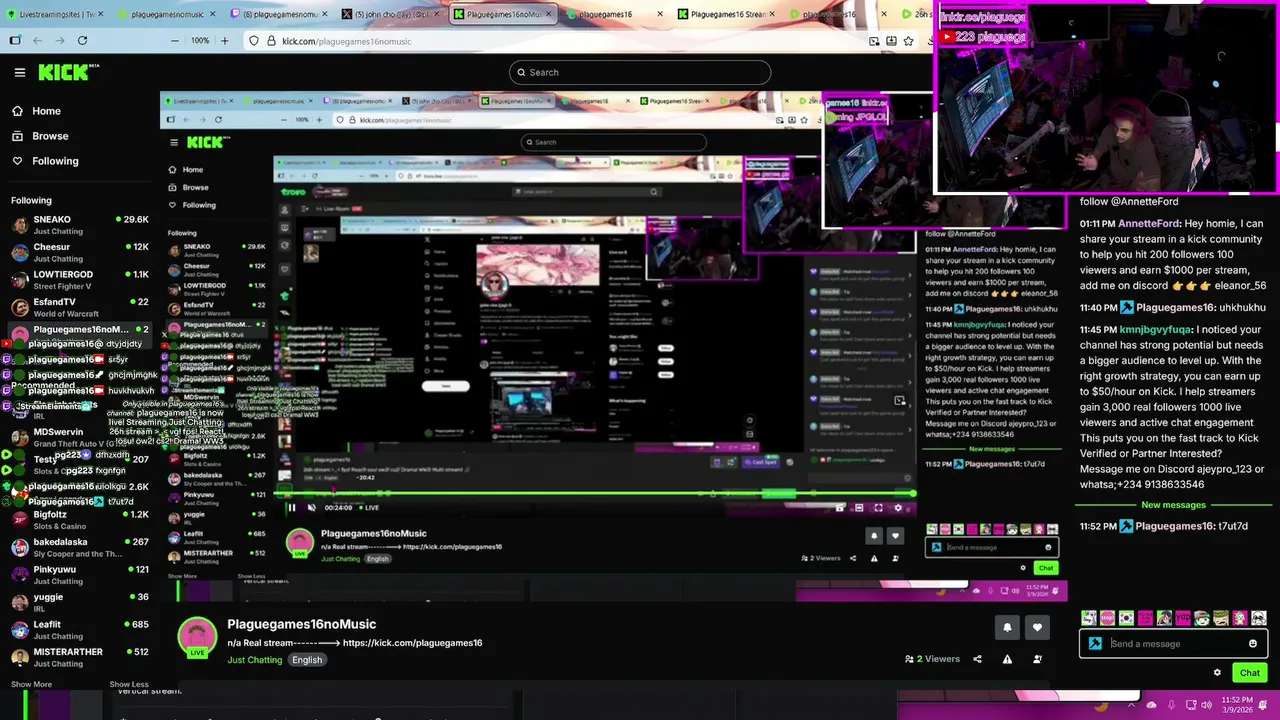The width and height of the screenshot is (1280, 720).
Task: Open Cheesur channel from sidebar
Action: coord(80,252)
